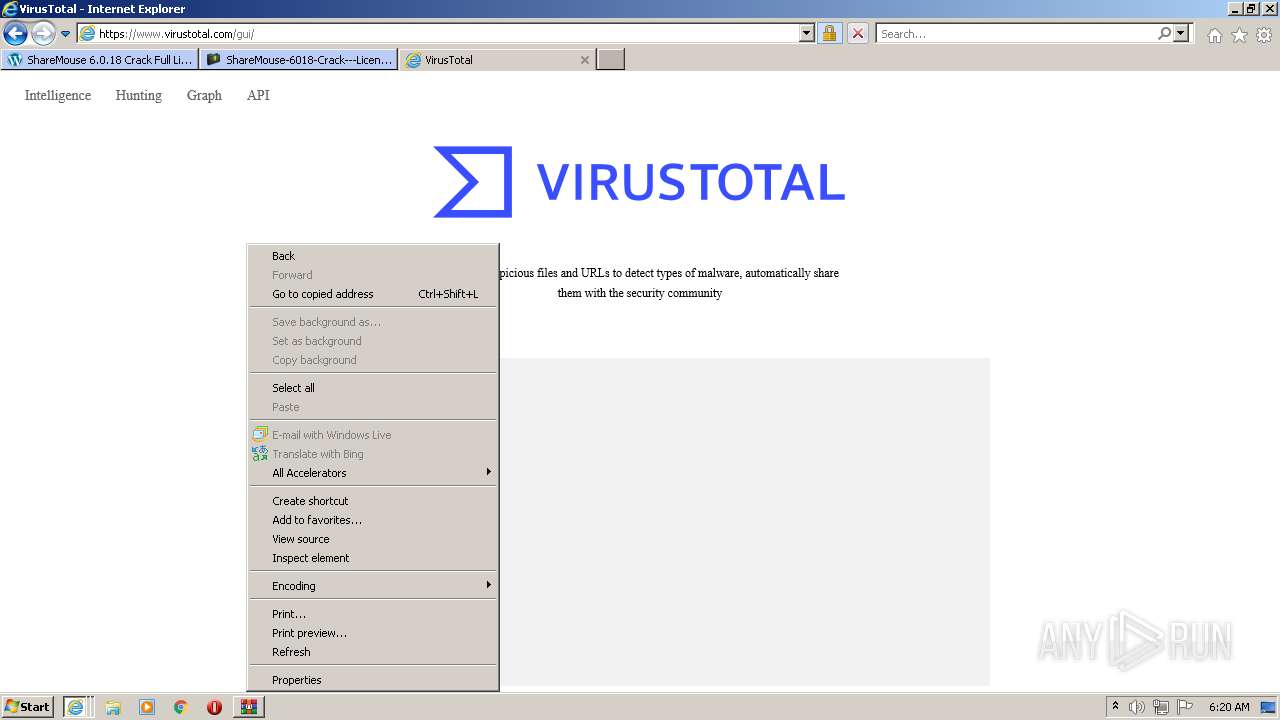Choose Go to copied address
This screenshot has height=720, width=1280.
[x=373, y=294]
